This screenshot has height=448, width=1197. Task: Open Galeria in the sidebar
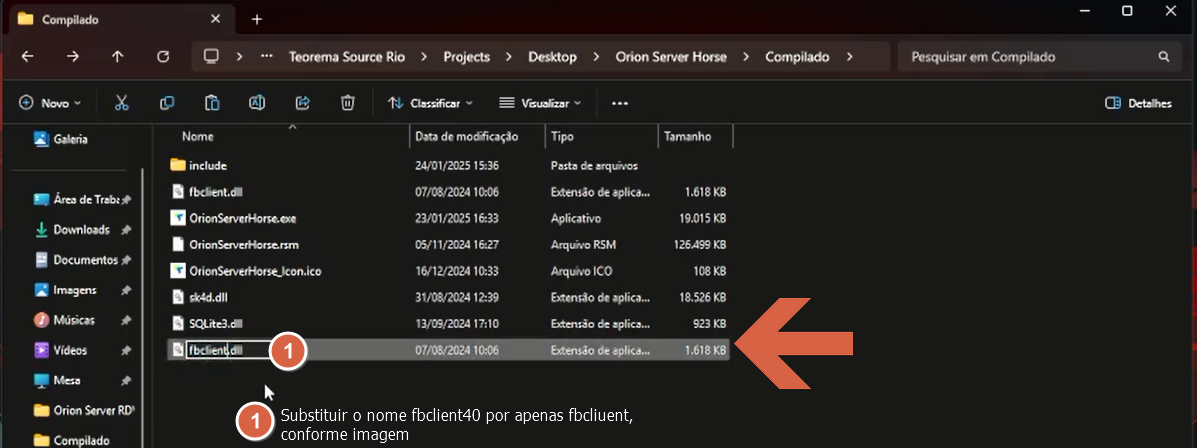pyautogui.click(x=61, y=139)
